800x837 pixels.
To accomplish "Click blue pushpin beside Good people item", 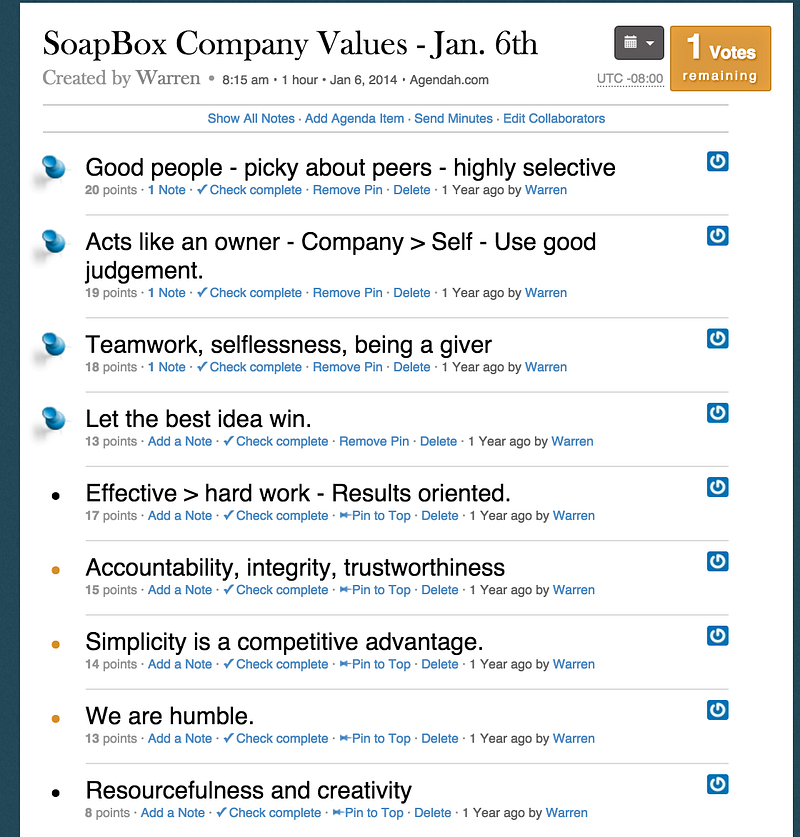I will point(53,168).
